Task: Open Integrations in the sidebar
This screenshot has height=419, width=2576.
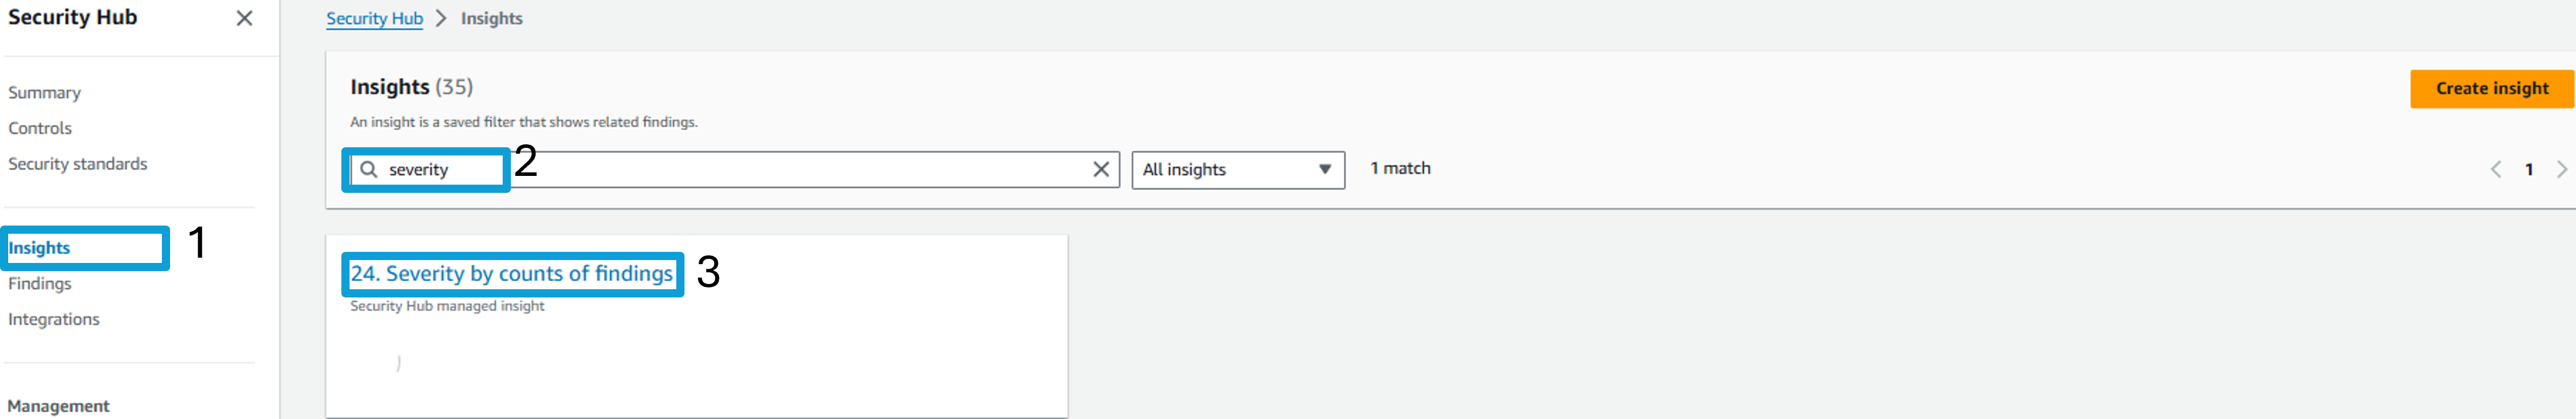Action: click(54, 319)
